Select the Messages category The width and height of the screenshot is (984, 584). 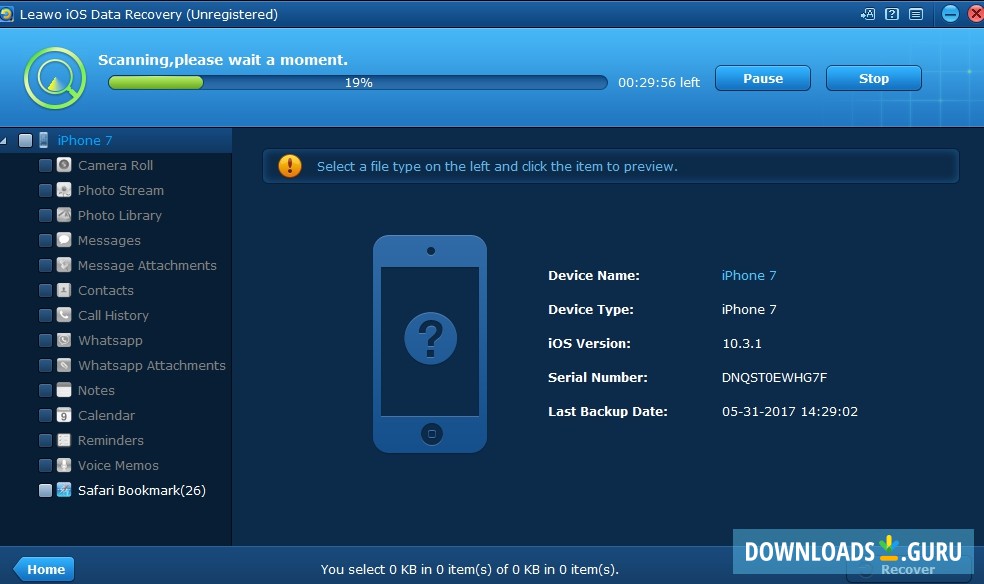tap(109, 240)
